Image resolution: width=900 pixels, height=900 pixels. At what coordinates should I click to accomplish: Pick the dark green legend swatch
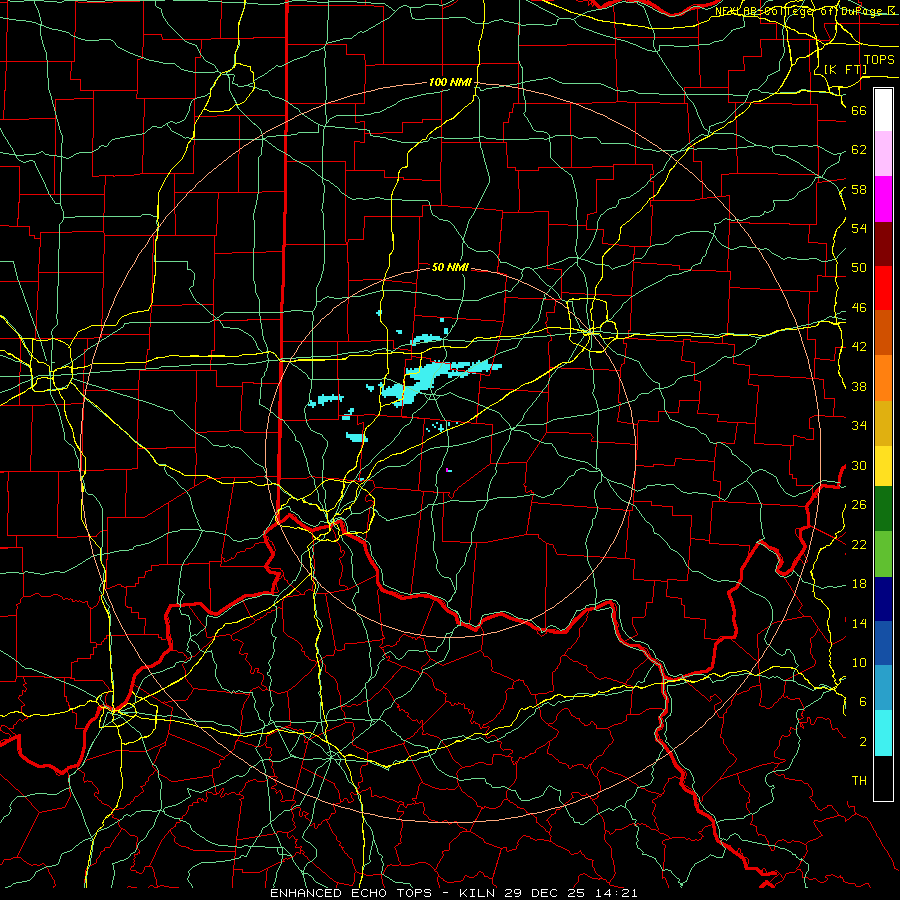point(883,509)
